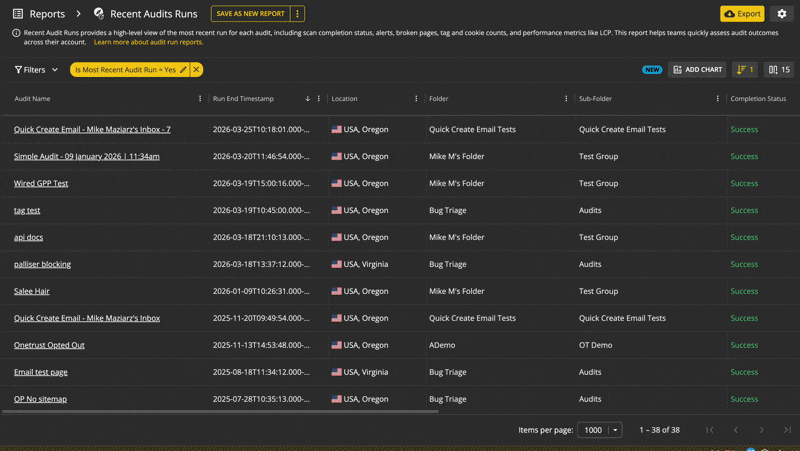Click the Export button
This screenshot has height=451, width=800.
pyautogui.click(x=742, y=14)
